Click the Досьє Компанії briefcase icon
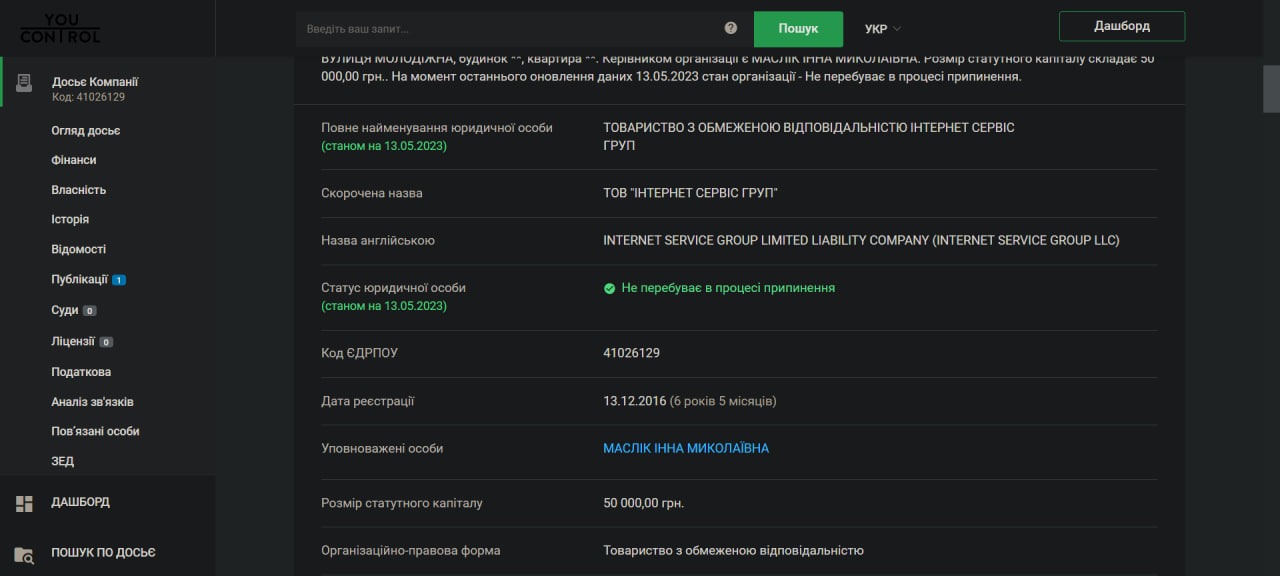 point(24,83)
